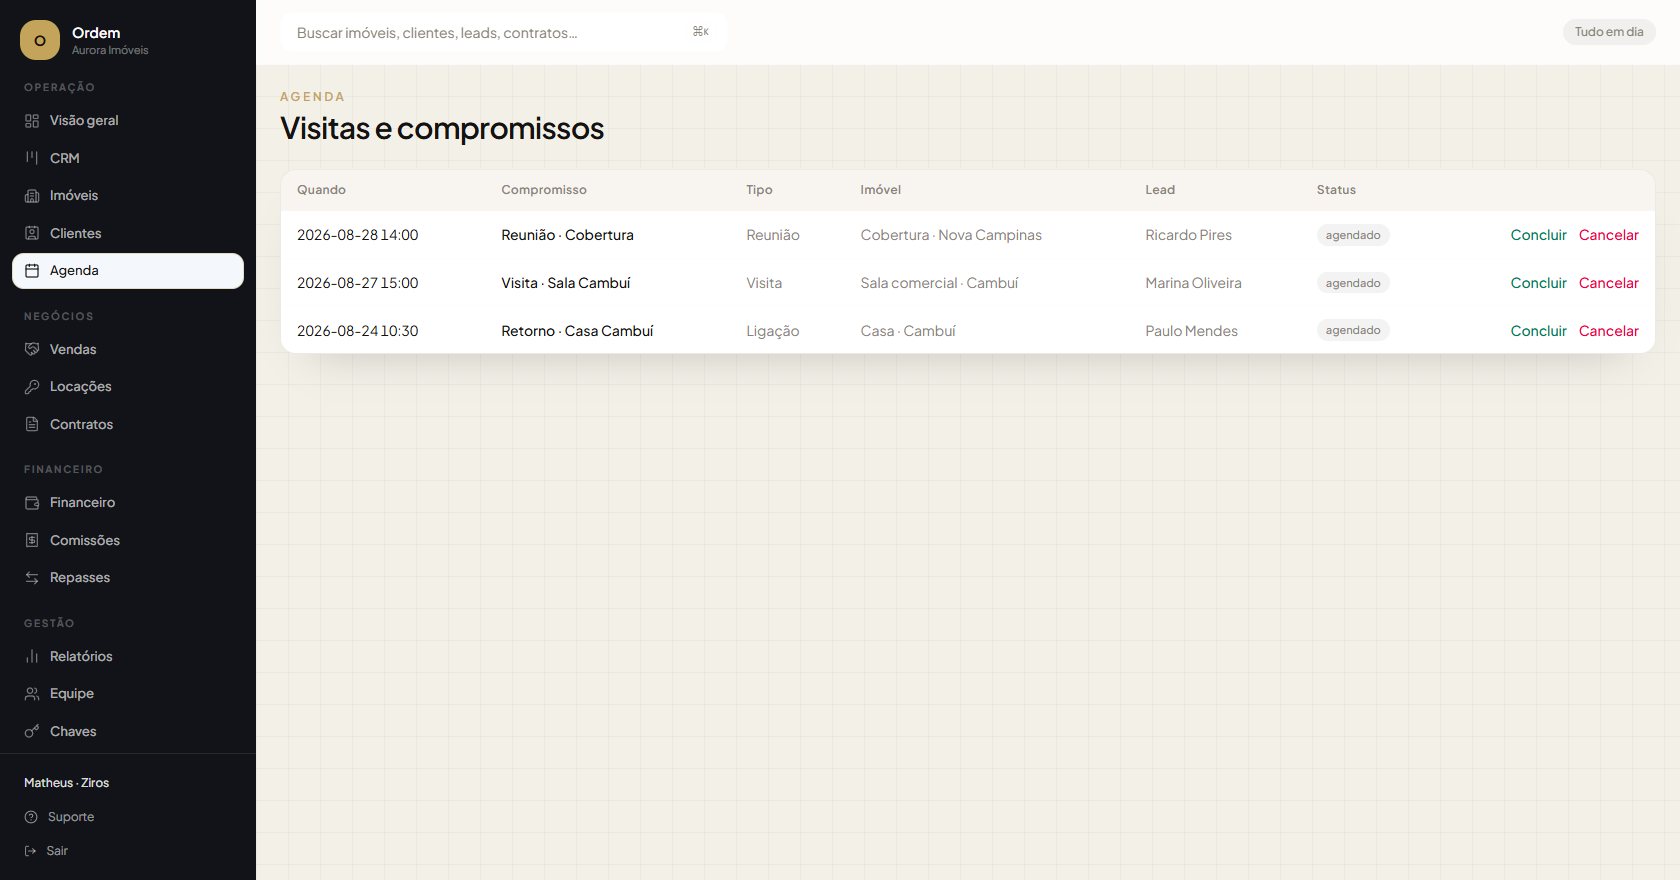
Task: Click agendado badge for Ricardo Pires
Action: click(1353, 235)
